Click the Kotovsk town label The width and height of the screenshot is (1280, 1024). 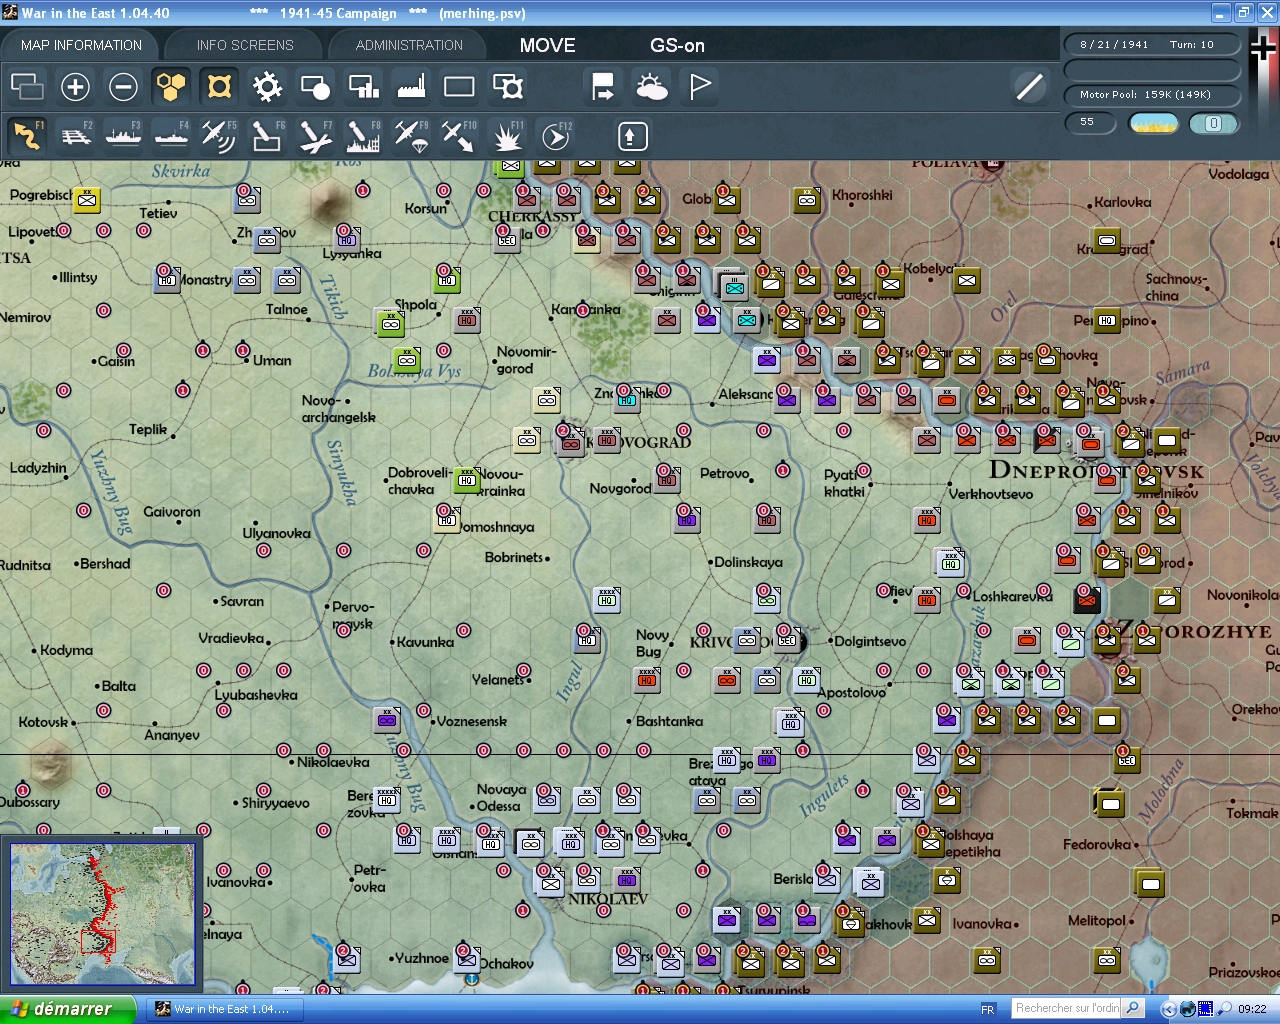(x=43, y=722)
